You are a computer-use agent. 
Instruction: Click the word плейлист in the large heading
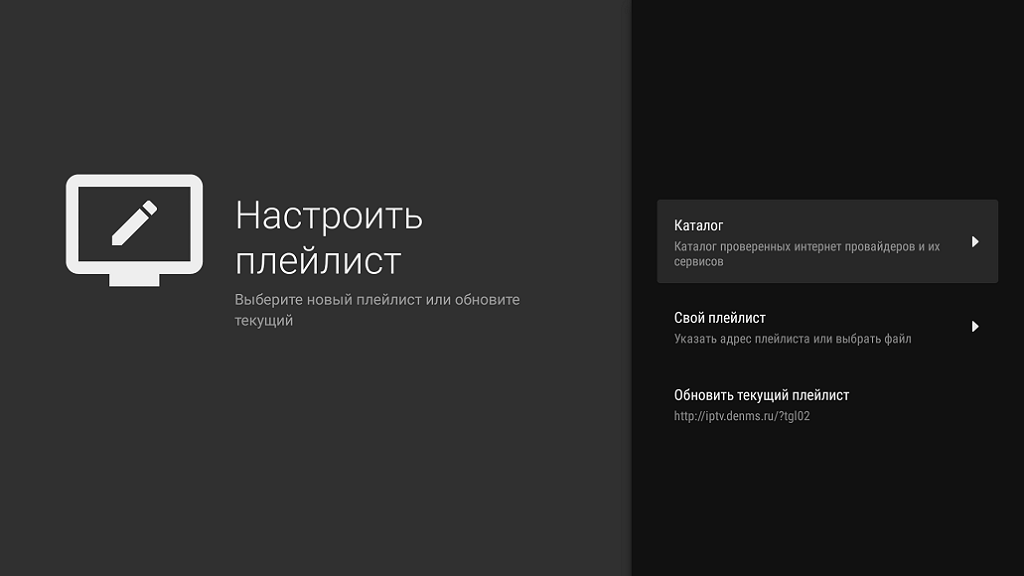click(x=317, y=261)
